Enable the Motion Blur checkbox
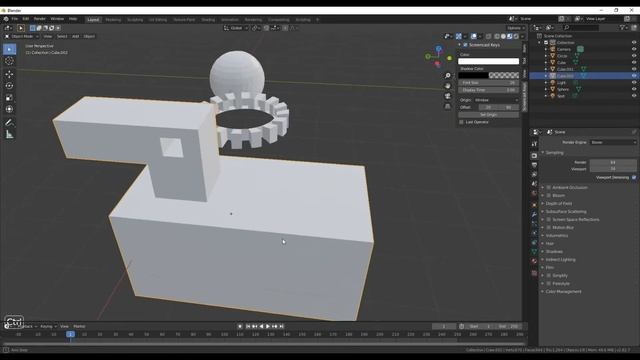This screenshot has height=360, width=640. pyautogui.click(x=549, y=227)
